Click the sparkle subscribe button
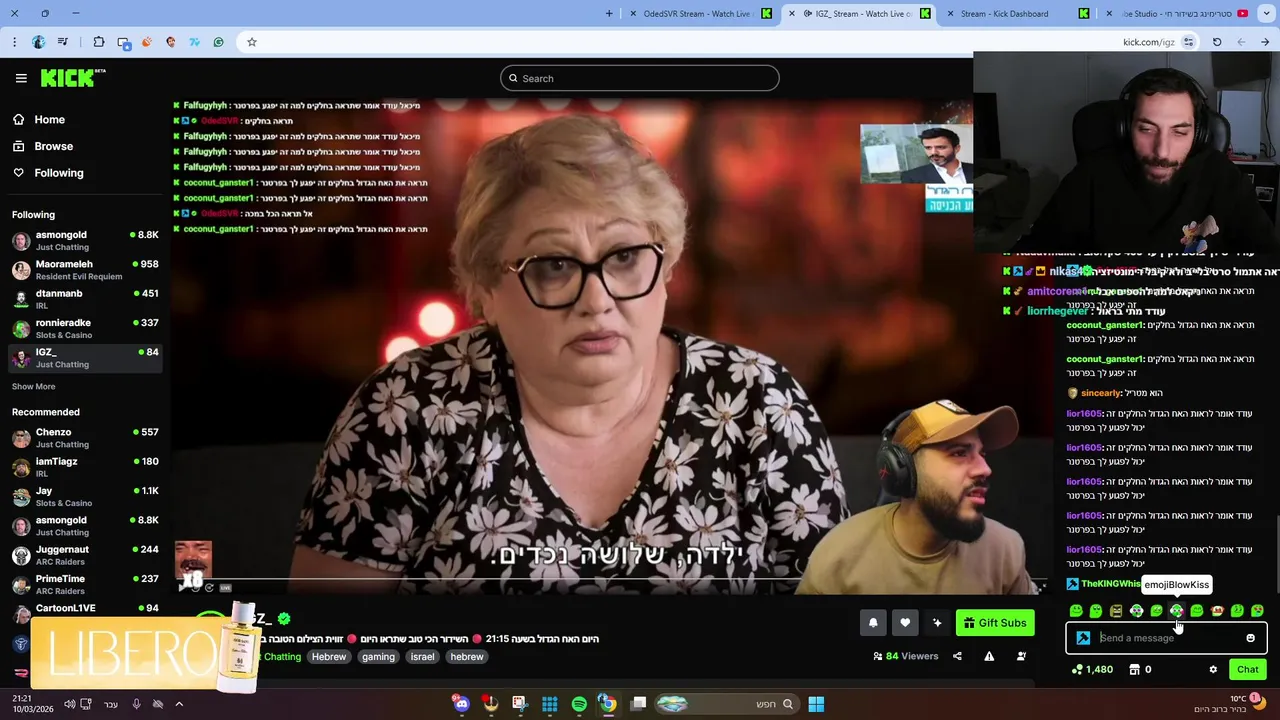Screen dimensions: 1280x720 [937, 623]
